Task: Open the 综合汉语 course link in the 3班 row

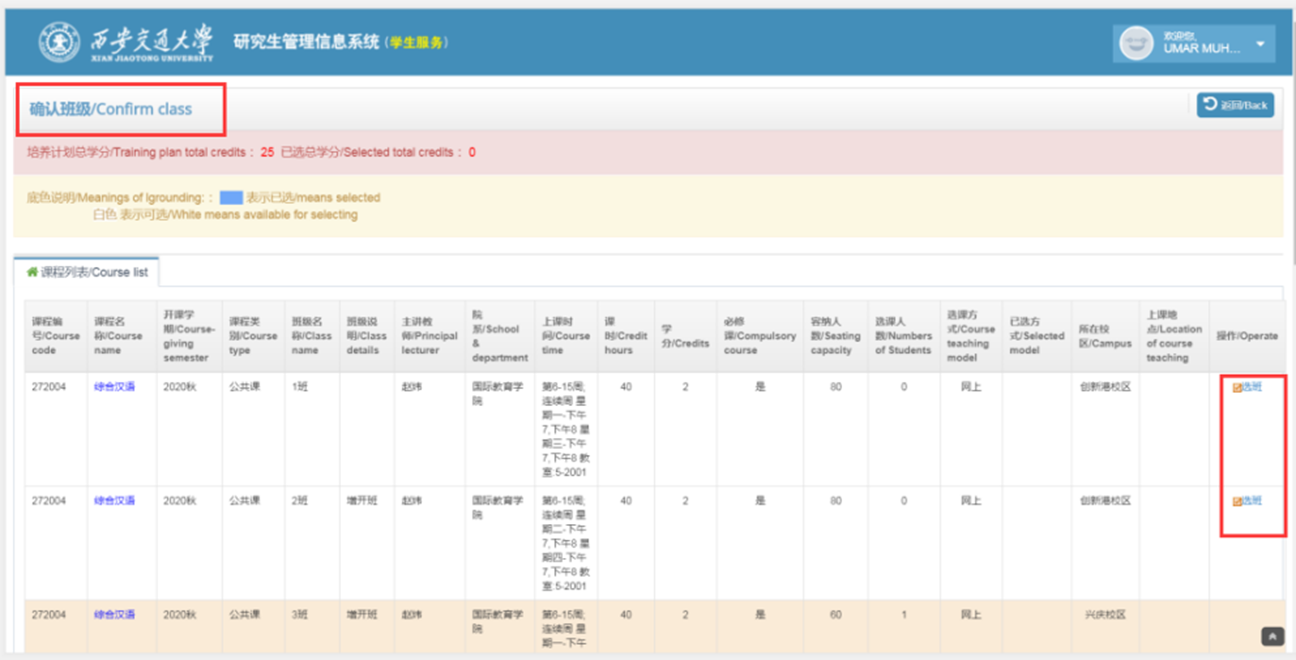Action: (114, 615)
